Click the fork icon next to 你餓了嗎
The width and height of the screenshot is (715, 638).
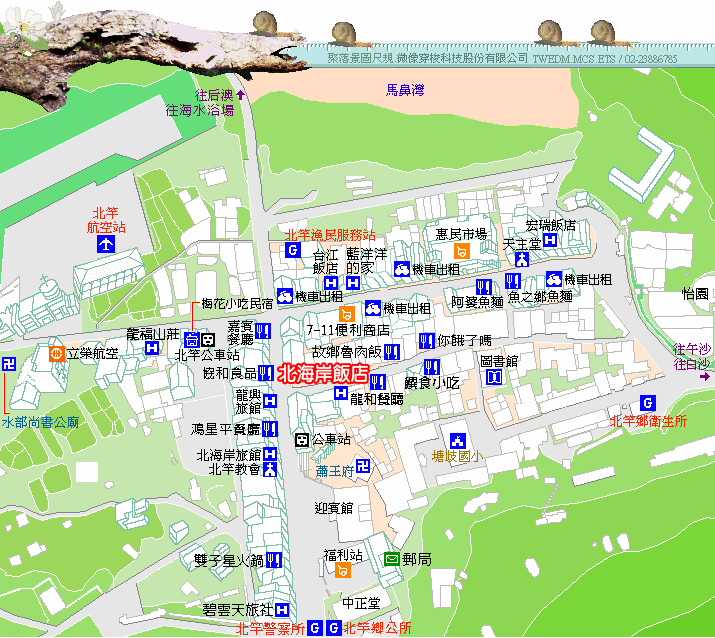coord(427,341)
